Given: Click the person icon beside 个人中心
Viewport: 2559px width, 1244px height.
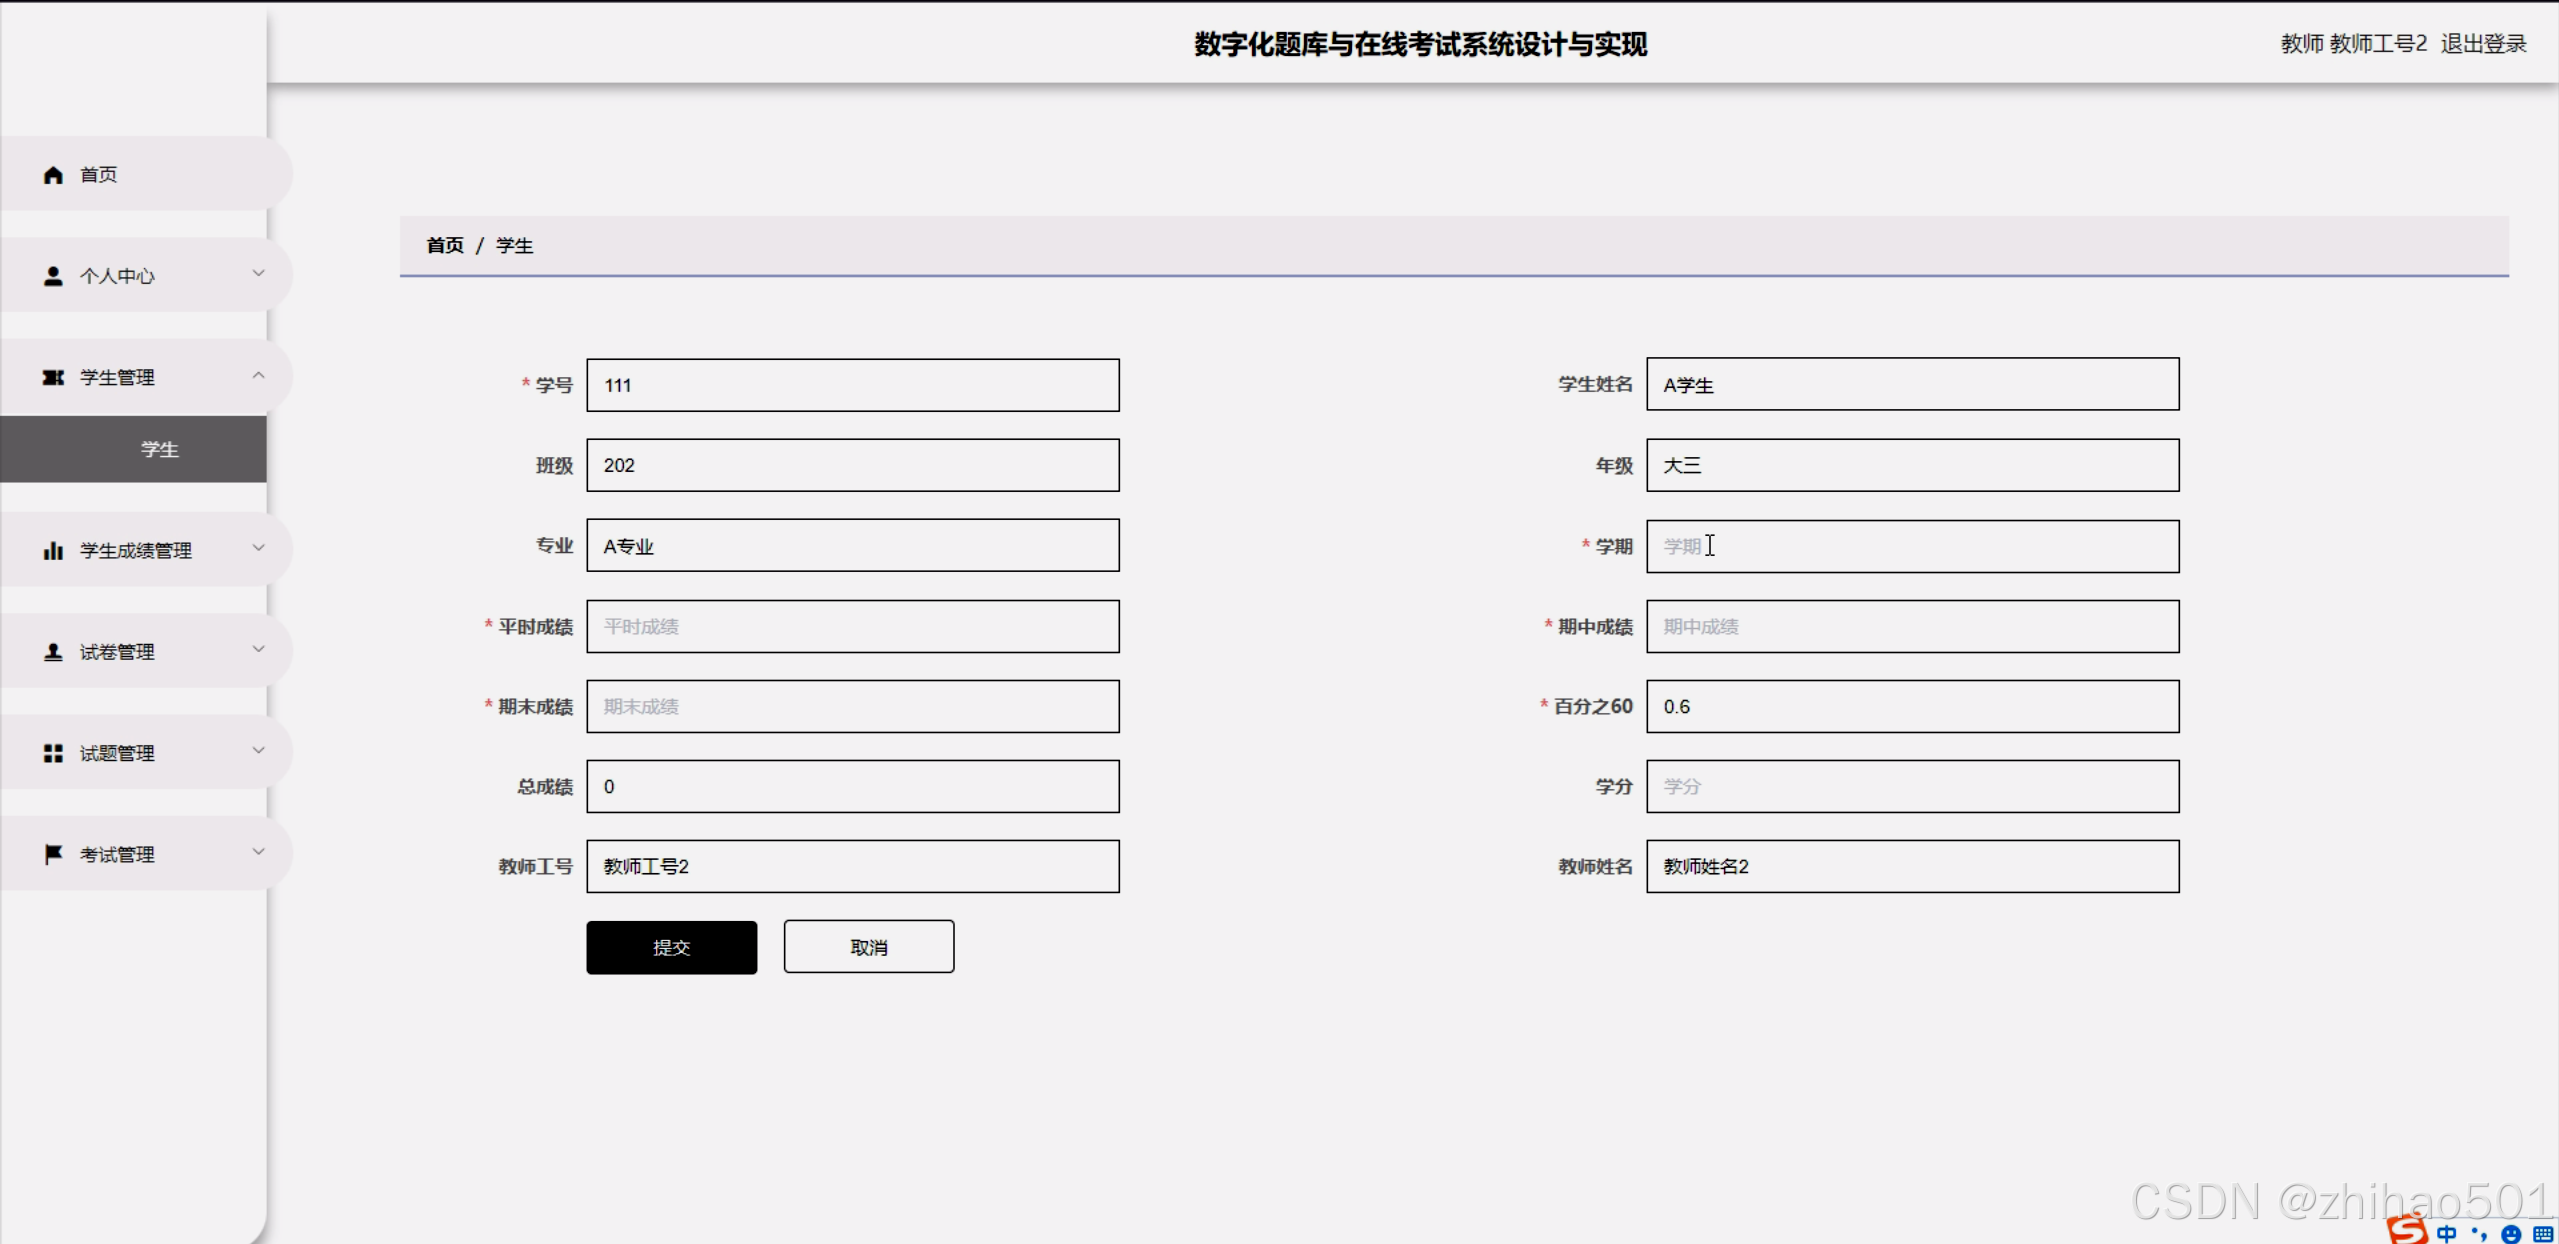Looking at the screenshot, I should point(53,276).
